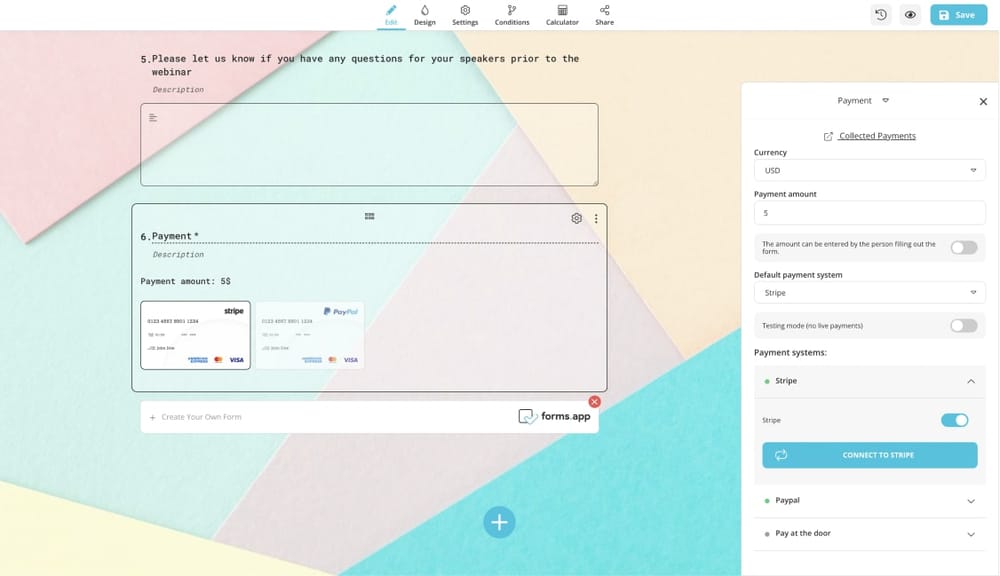This screenshot has width=1000, height=576.
Task: Open the Default payment system dropdown
Action: point(869,293)
